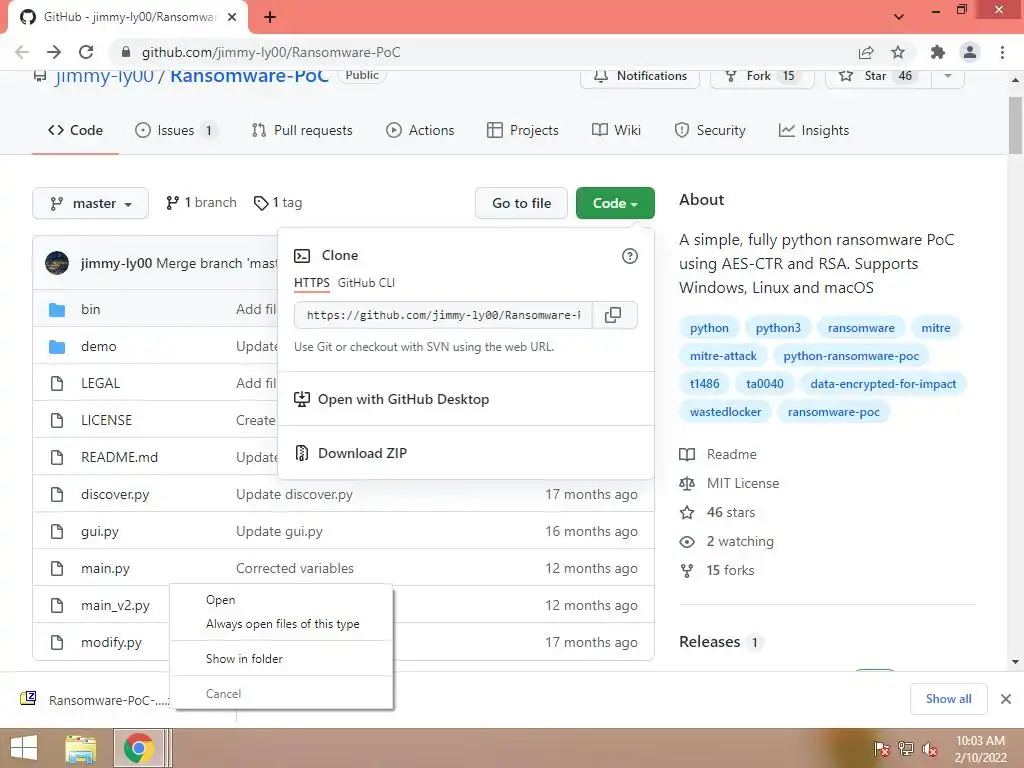Open the Star lists dropdown arrow

tap(948, 76)
